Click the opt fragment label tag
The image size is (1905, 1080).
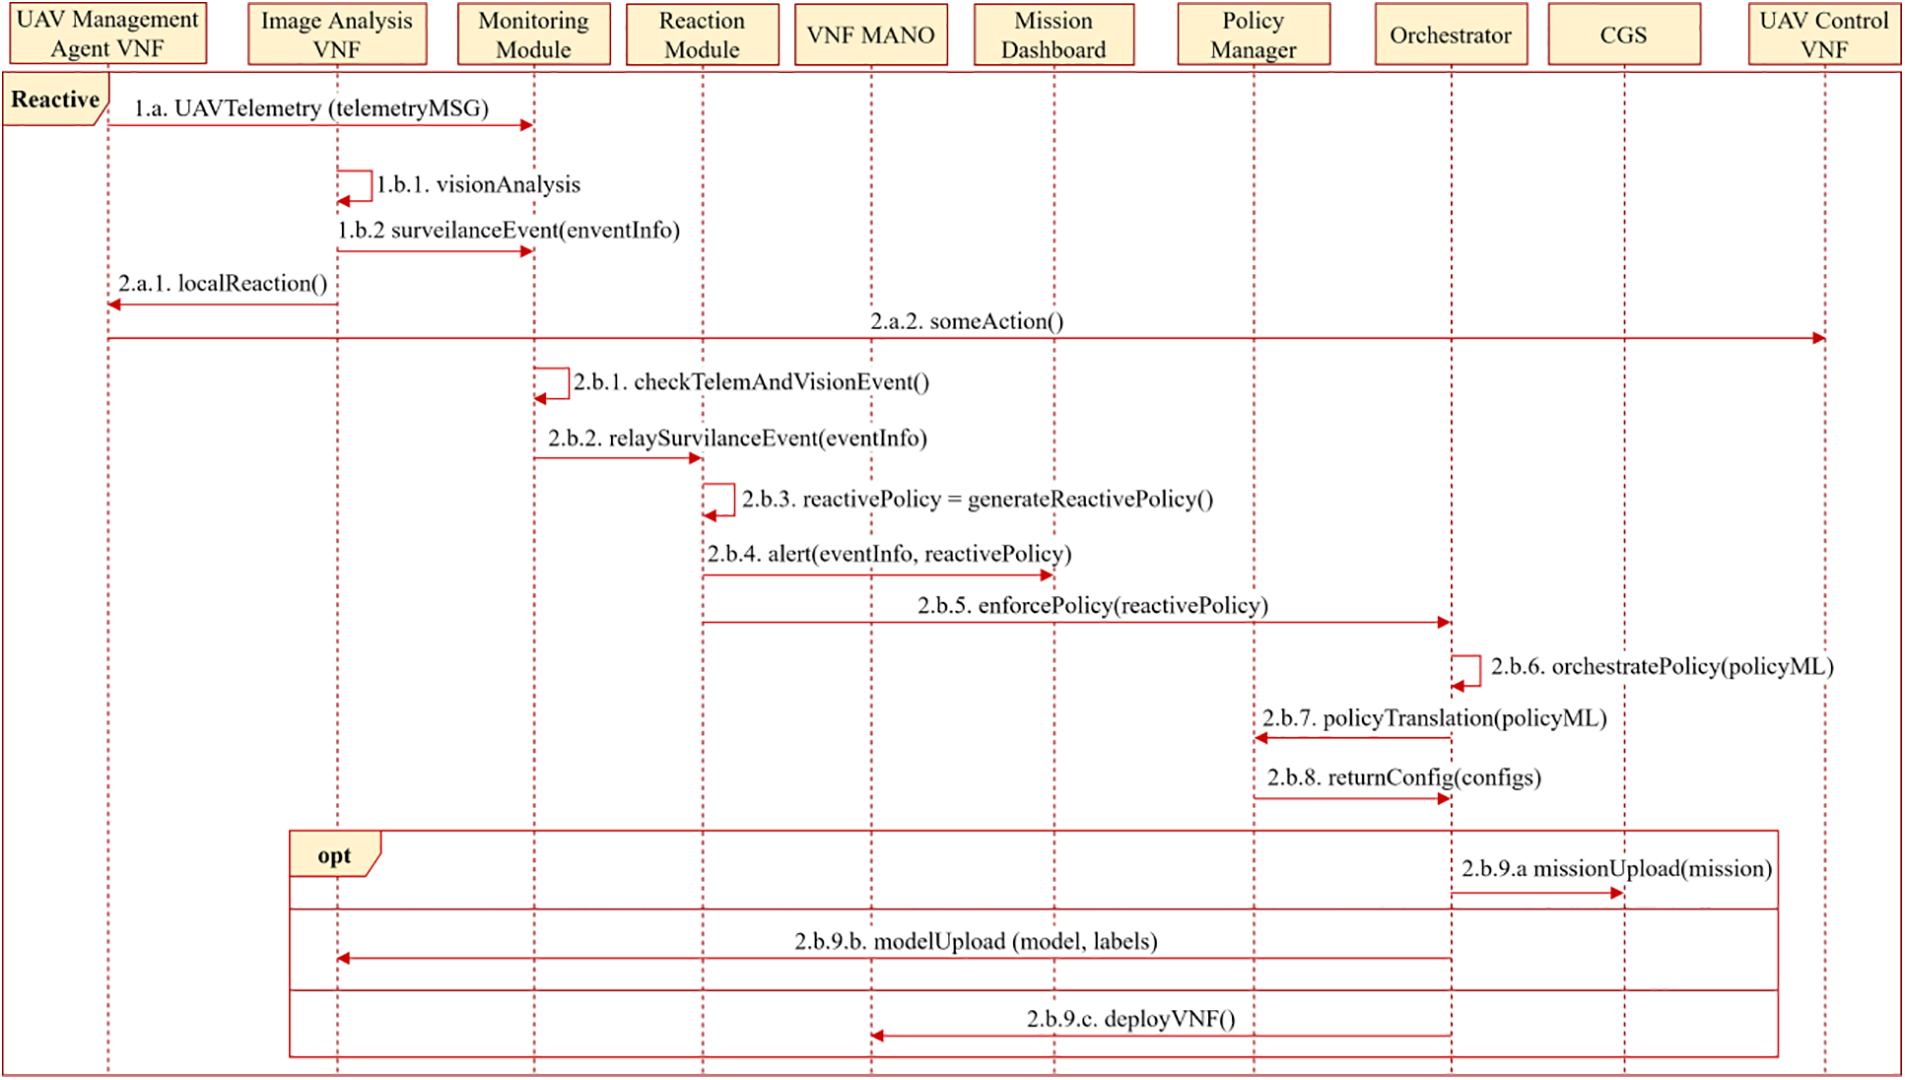click(x=334, y=855)
